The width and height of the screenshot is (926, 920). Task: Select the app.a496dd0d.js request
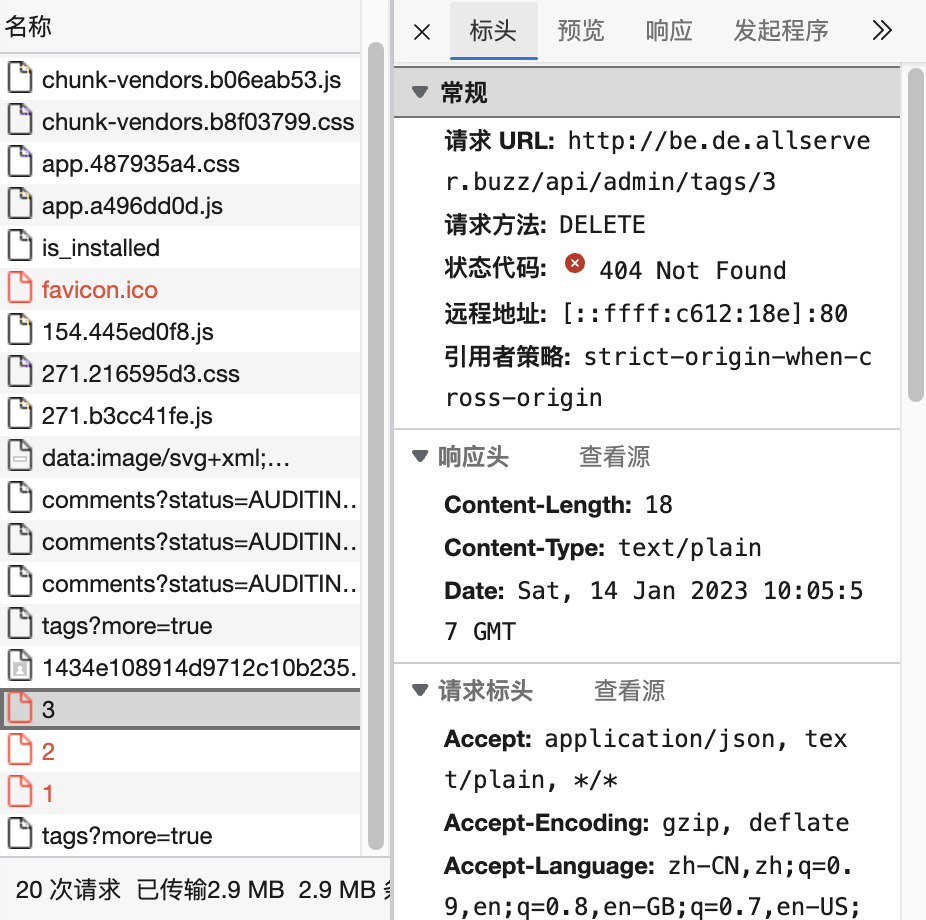click(180, 205)
